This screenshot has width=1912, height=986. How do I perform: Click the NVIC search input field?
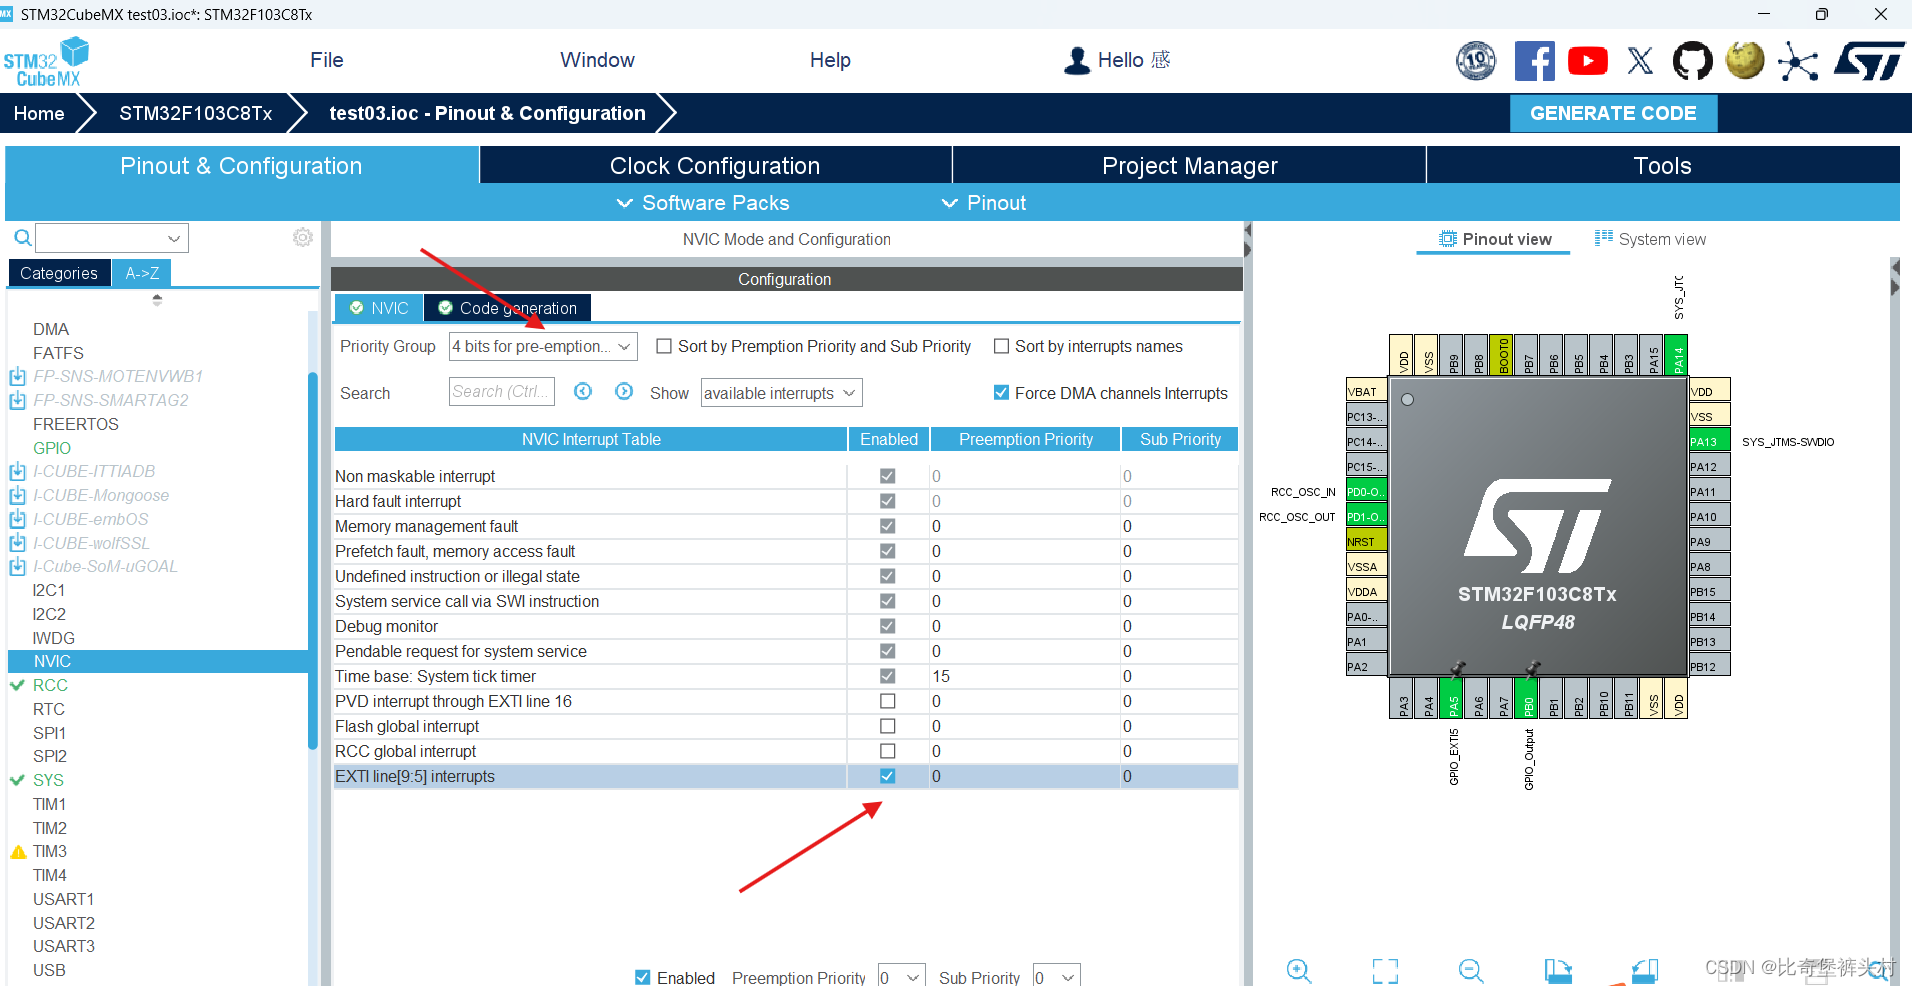click(502, 392)
